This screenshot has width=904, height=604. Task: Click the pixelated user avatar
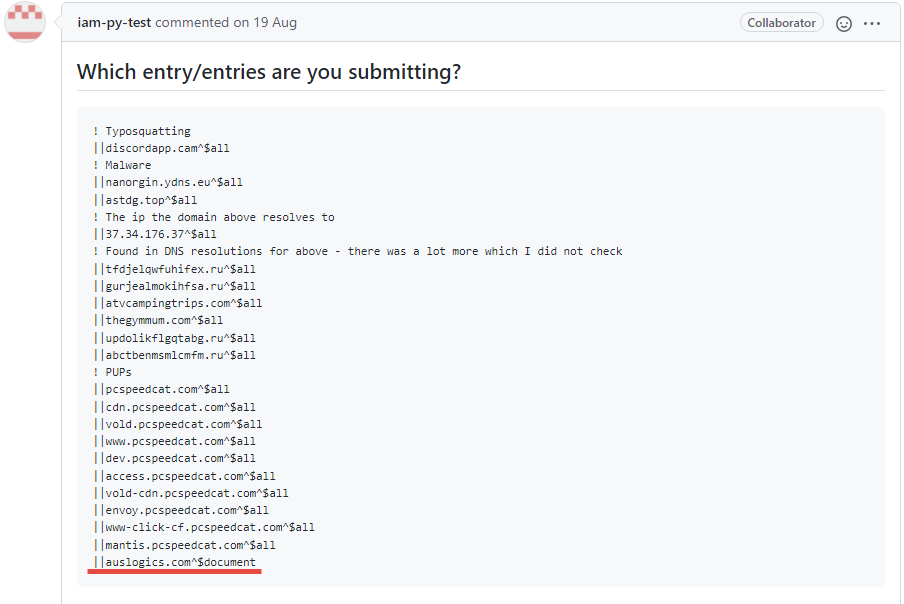pos(25,22)
